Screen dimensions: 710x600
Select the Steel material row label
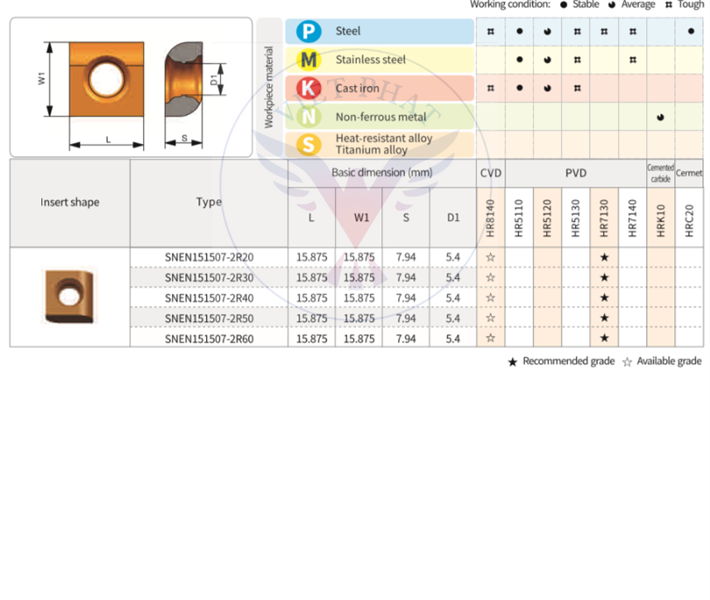coord(348,31)
